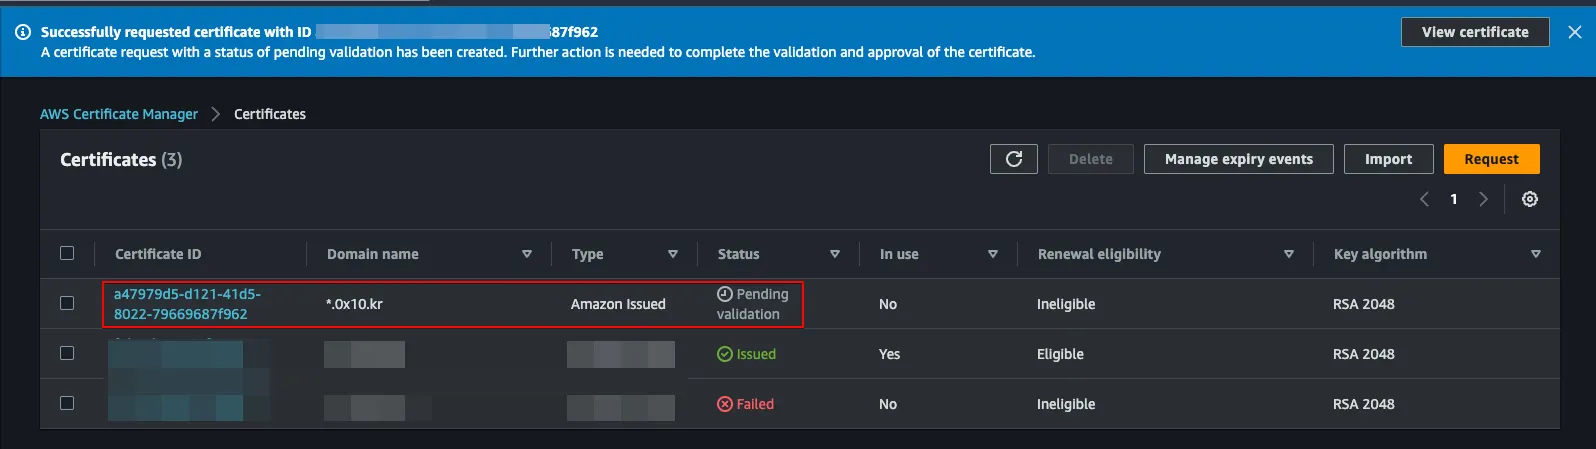Click the orange Request button
The height and width of the screenshot is (449, 1596).
1491,159
